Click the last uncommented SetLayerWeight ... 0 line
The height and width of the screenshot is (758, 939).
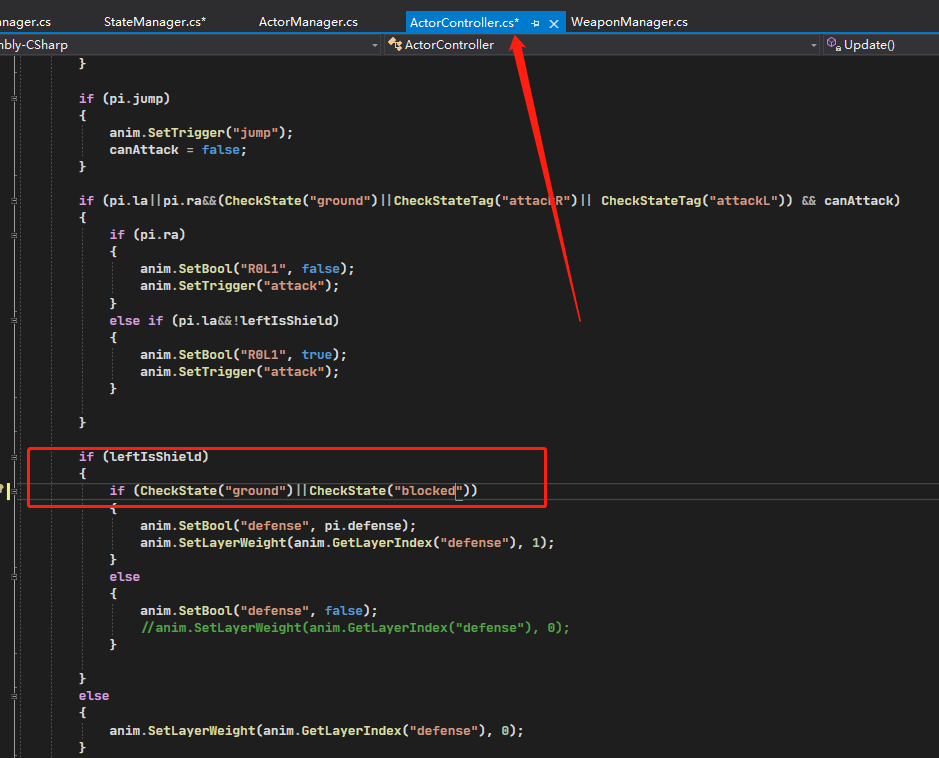[316, 731]
